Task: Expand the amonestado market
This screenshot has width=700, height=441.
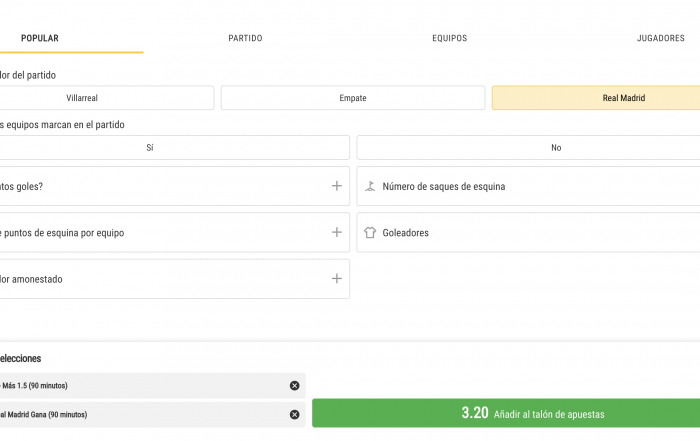Action: [337, 279]
